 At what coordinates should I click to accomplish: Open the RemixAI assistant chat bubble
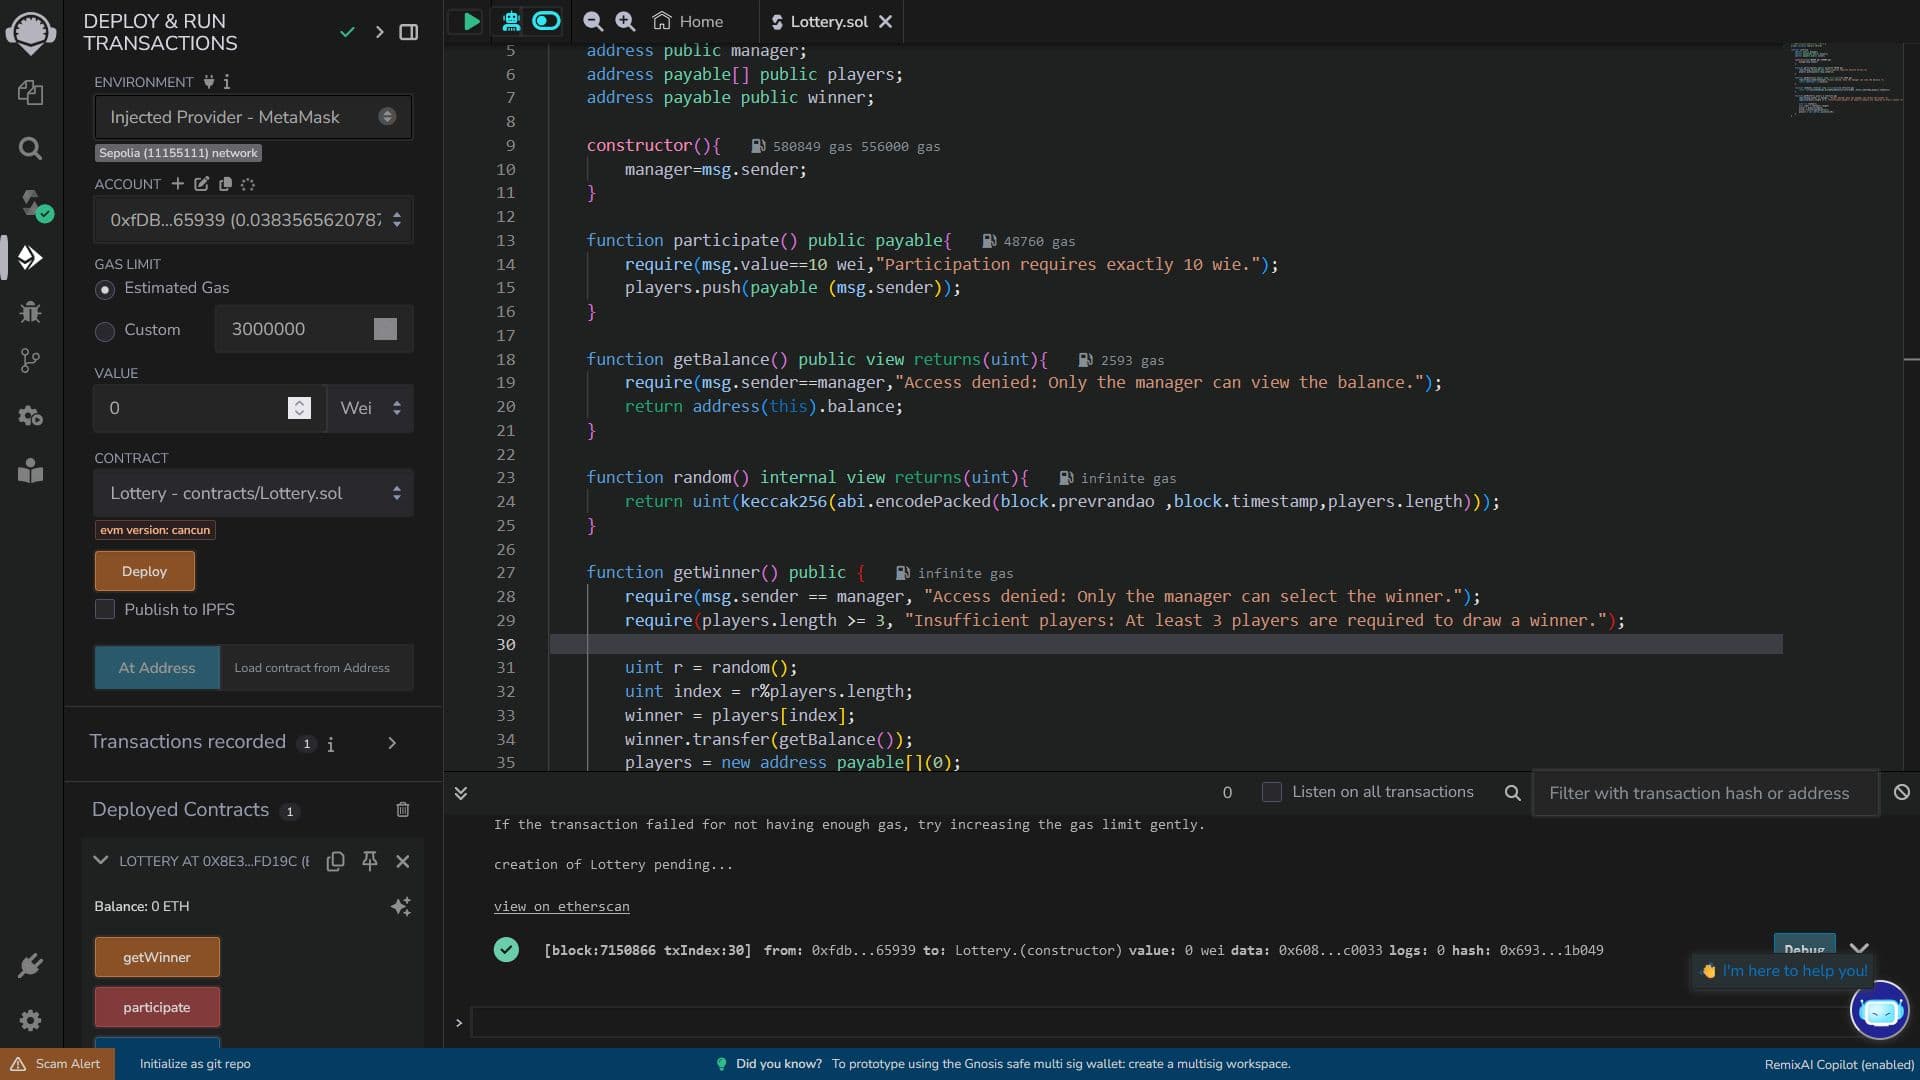(1880, 1011)
